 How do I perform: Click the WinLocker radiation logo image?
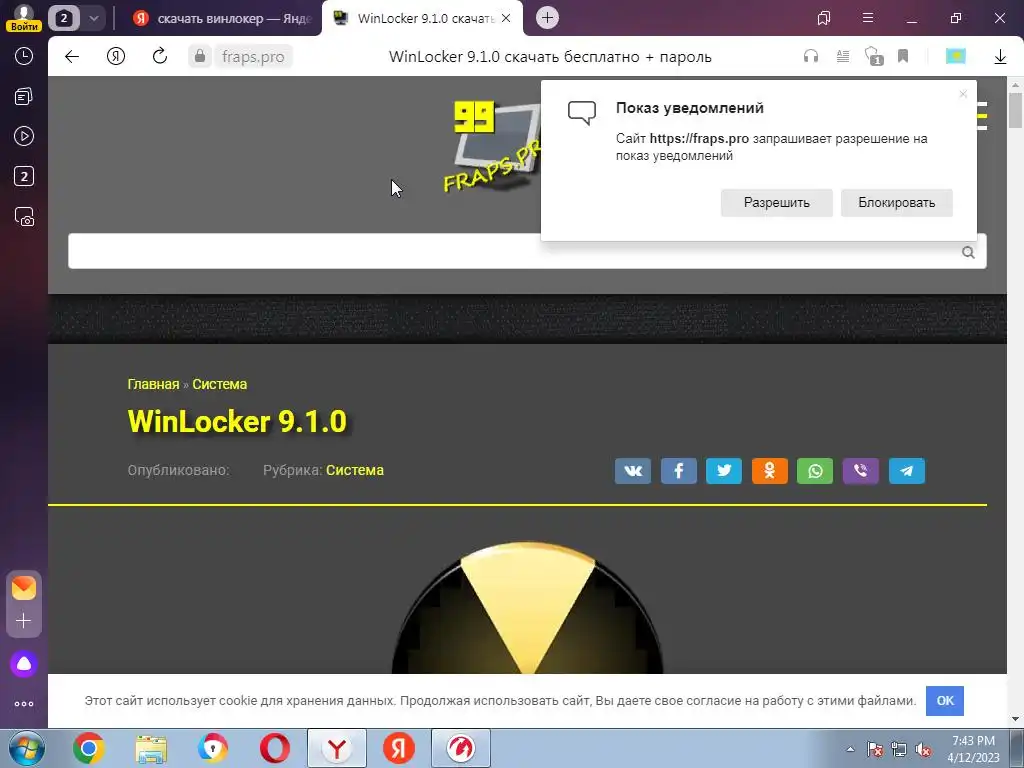tap(528, 609)
